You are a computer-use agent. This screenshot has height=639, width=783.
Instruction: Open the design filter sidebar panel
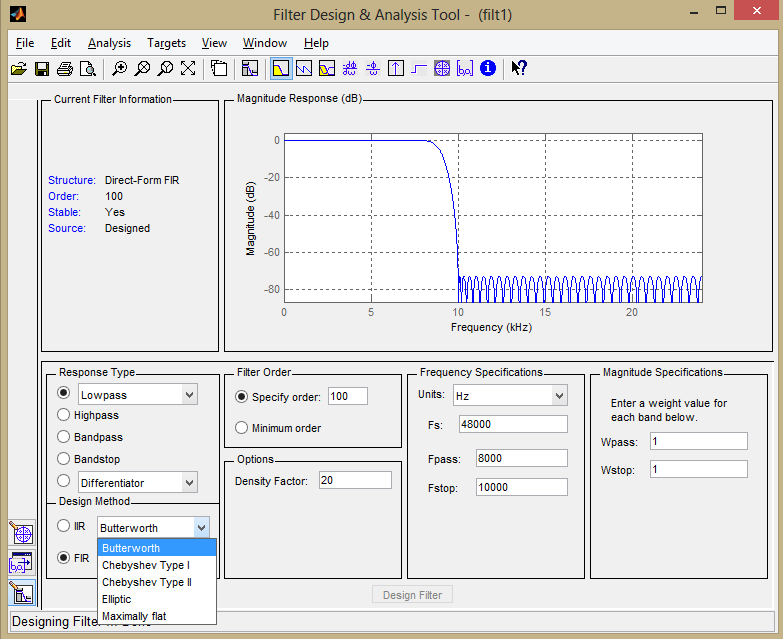tap(22, 593)
